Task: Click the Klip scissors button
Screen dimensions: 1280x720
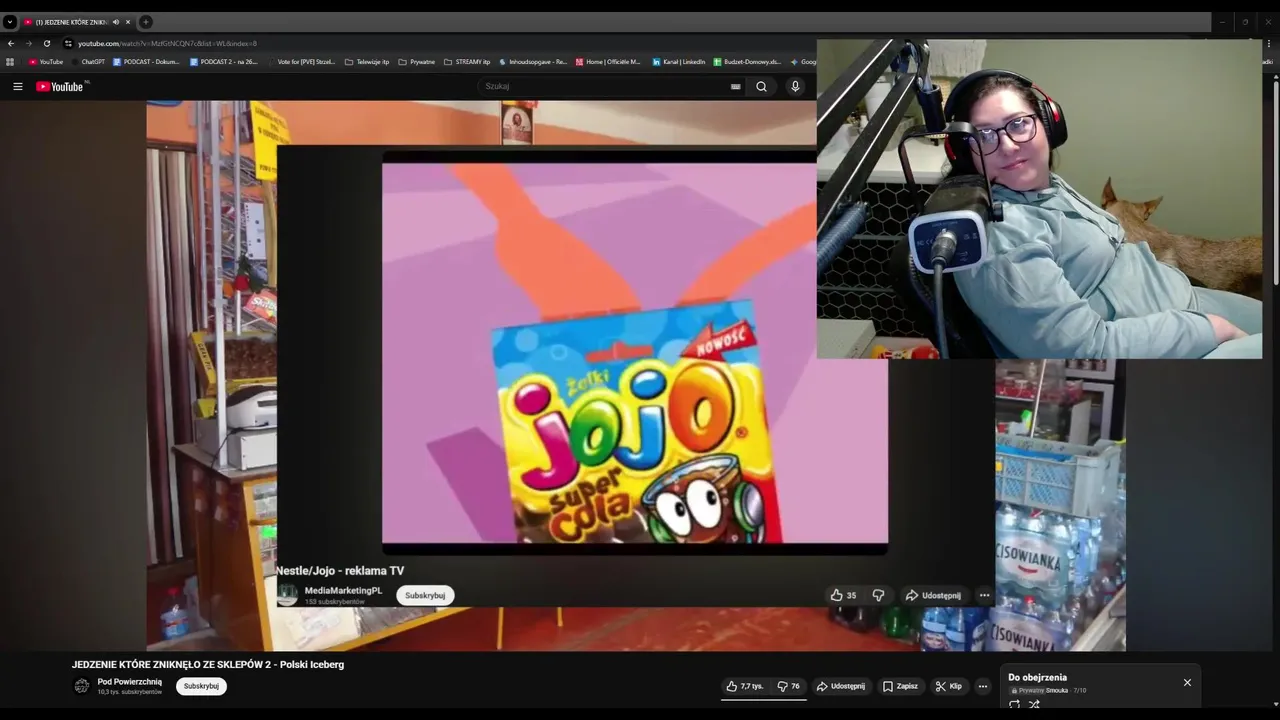Action: click(948, 686)
